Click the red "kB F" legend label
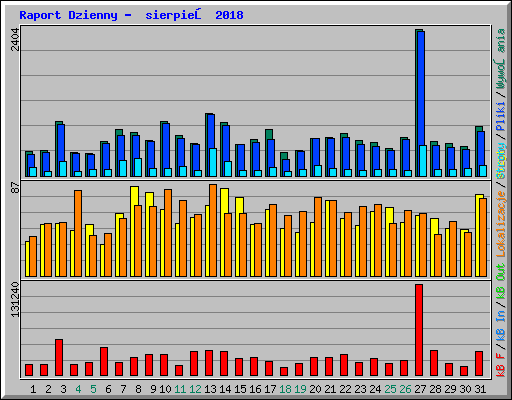 click(x=501, y=365)
